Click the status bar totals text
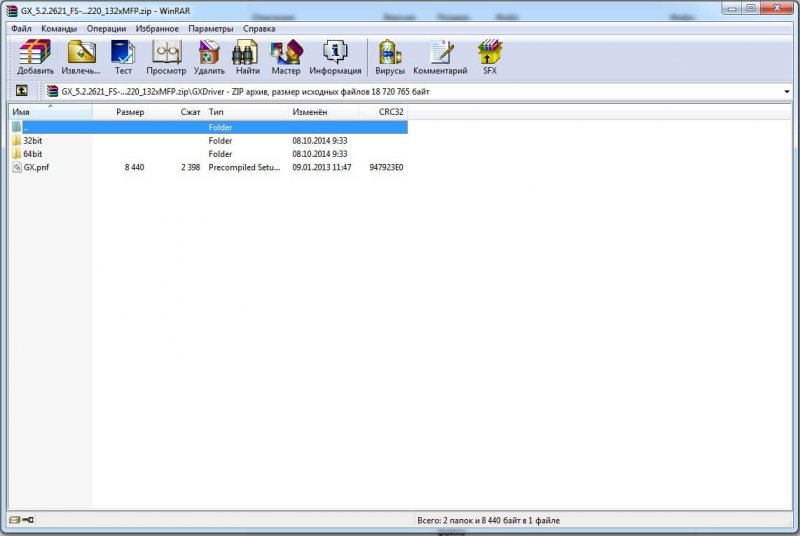Image resolution: width=800 pixels, height=536 pixels. point(488,521)
